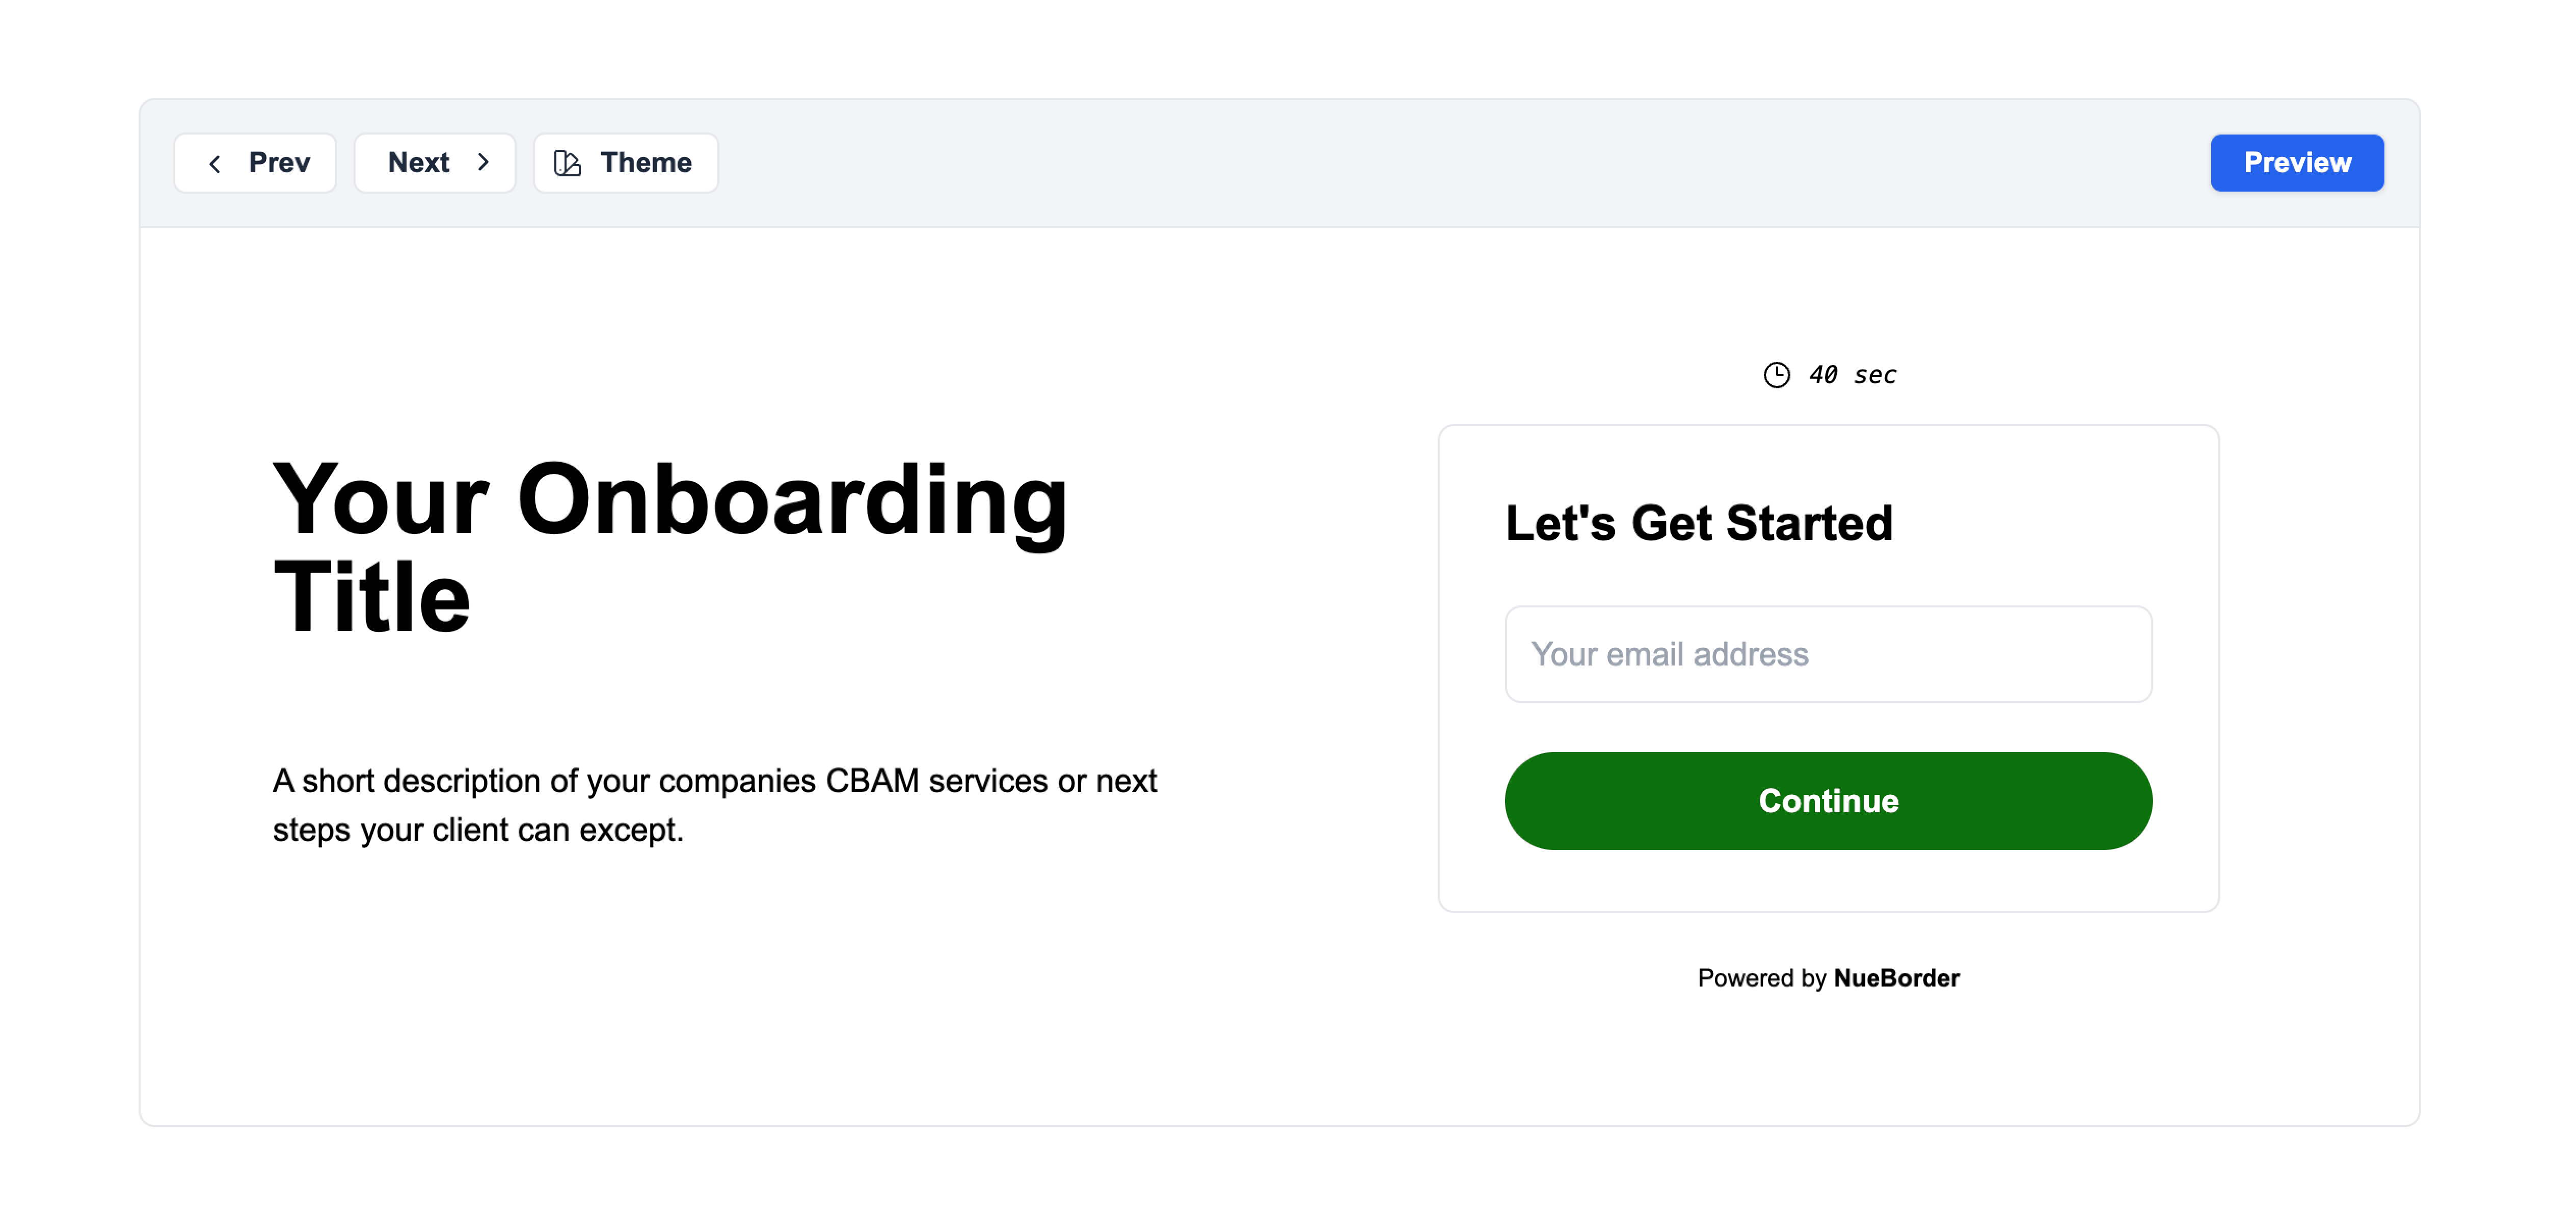Open the Theme settings
The width and height of the screenshot is (2576, 1225).
click(x=626, y=163)
